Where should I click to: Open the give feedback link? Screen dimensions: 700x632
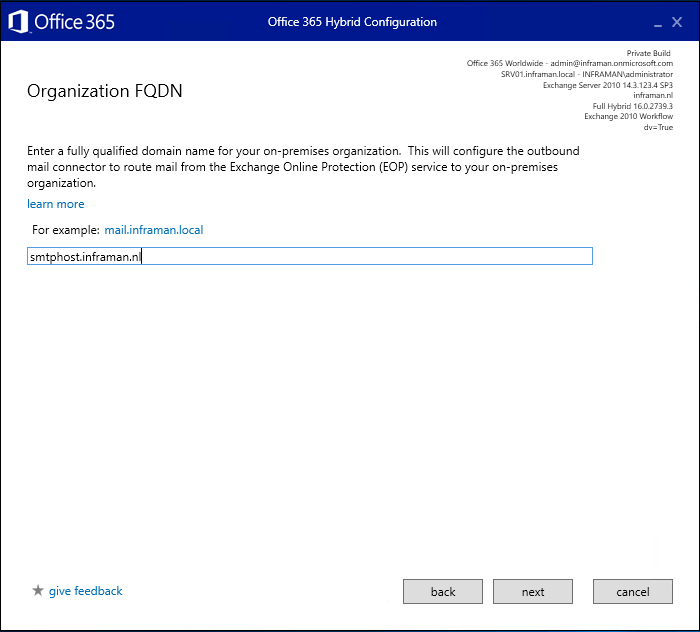point(85,591)
